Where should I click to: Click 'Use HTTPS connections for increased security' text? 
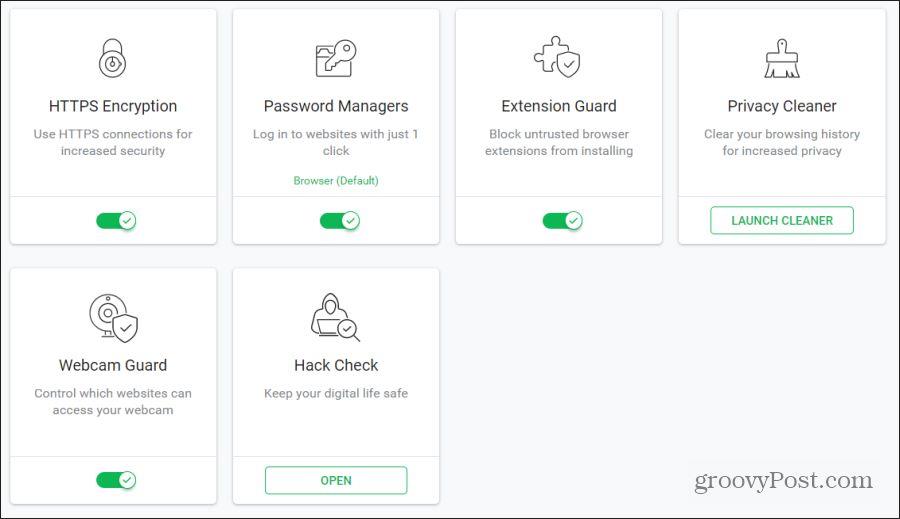pos(113,142)
